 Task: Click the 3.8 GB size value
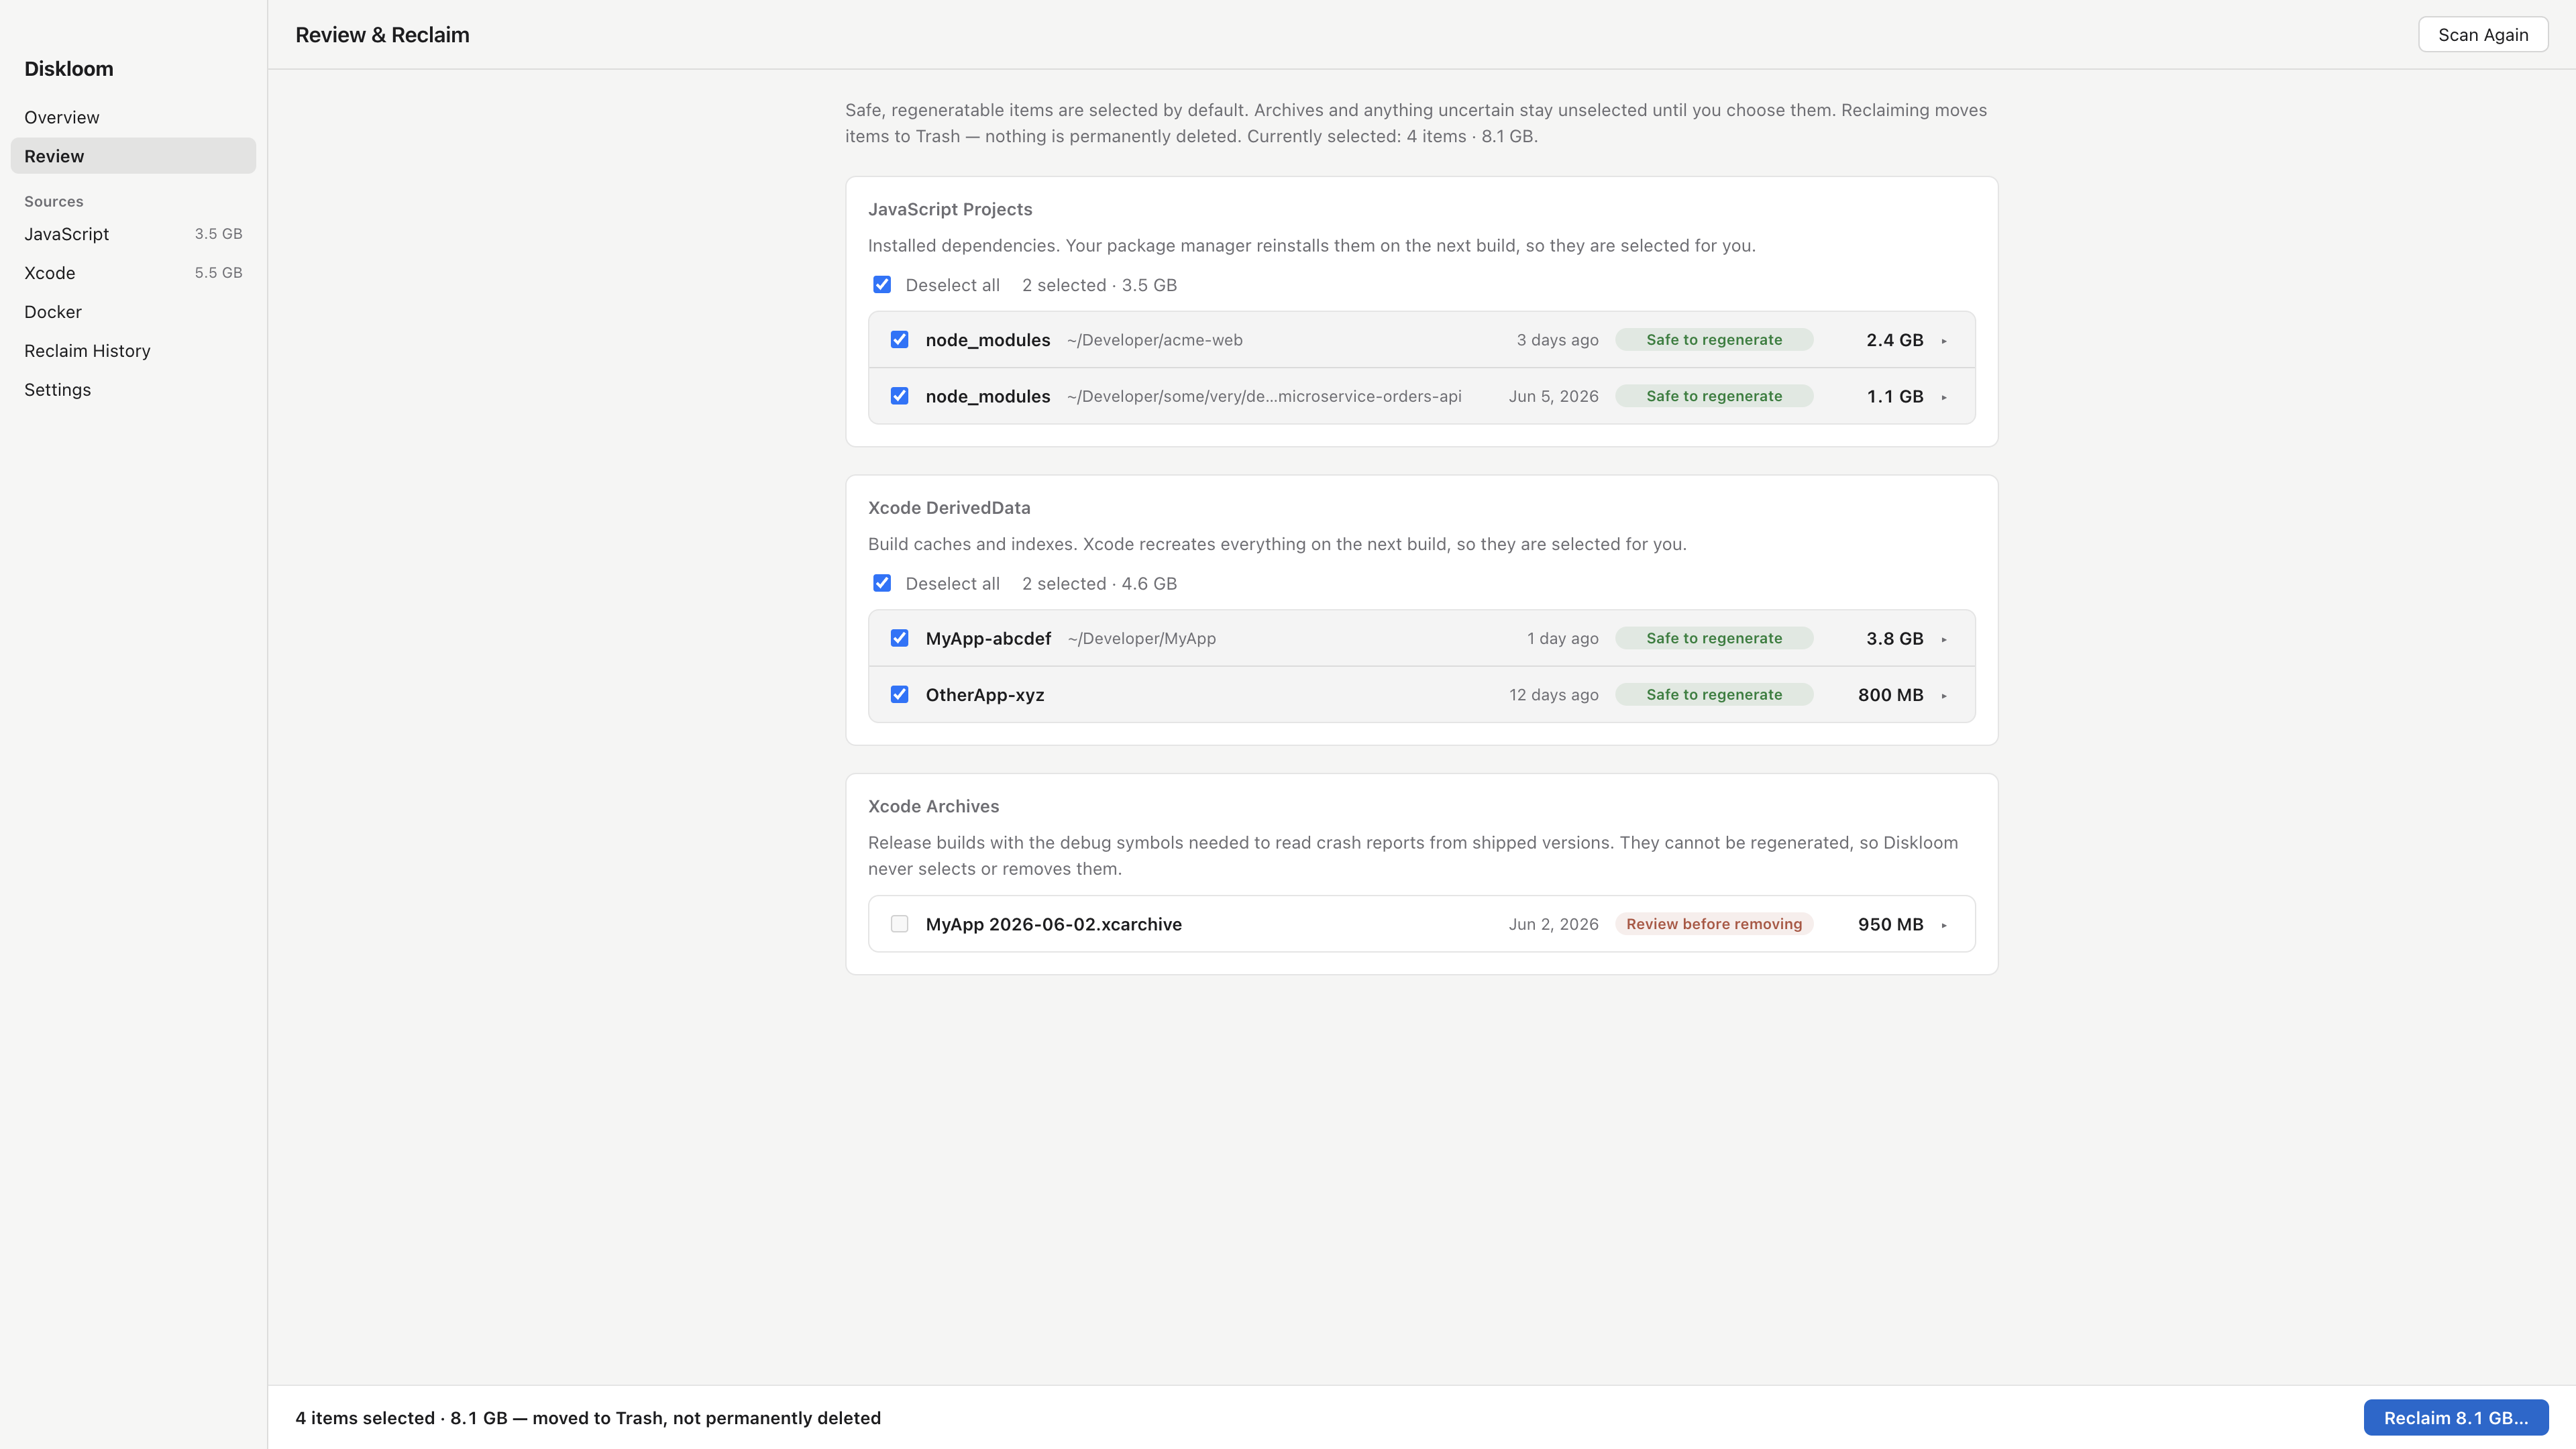click(1895, 638)
